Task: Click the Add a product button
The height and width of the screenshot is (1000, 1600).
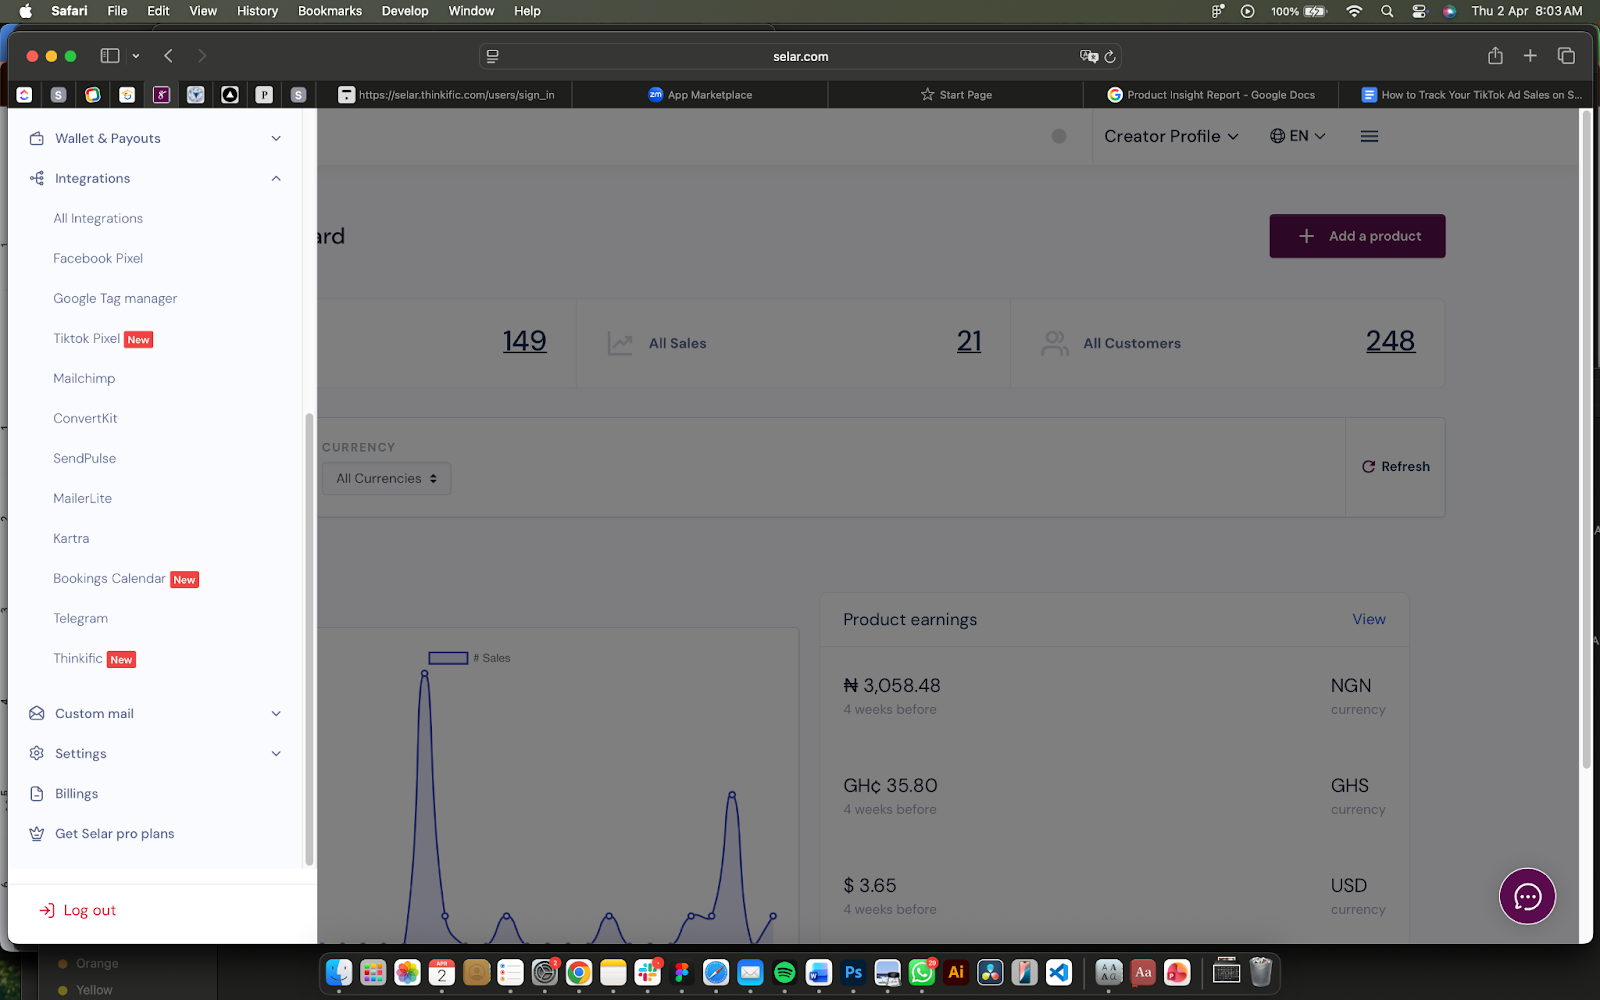Action: [1357, 236]
